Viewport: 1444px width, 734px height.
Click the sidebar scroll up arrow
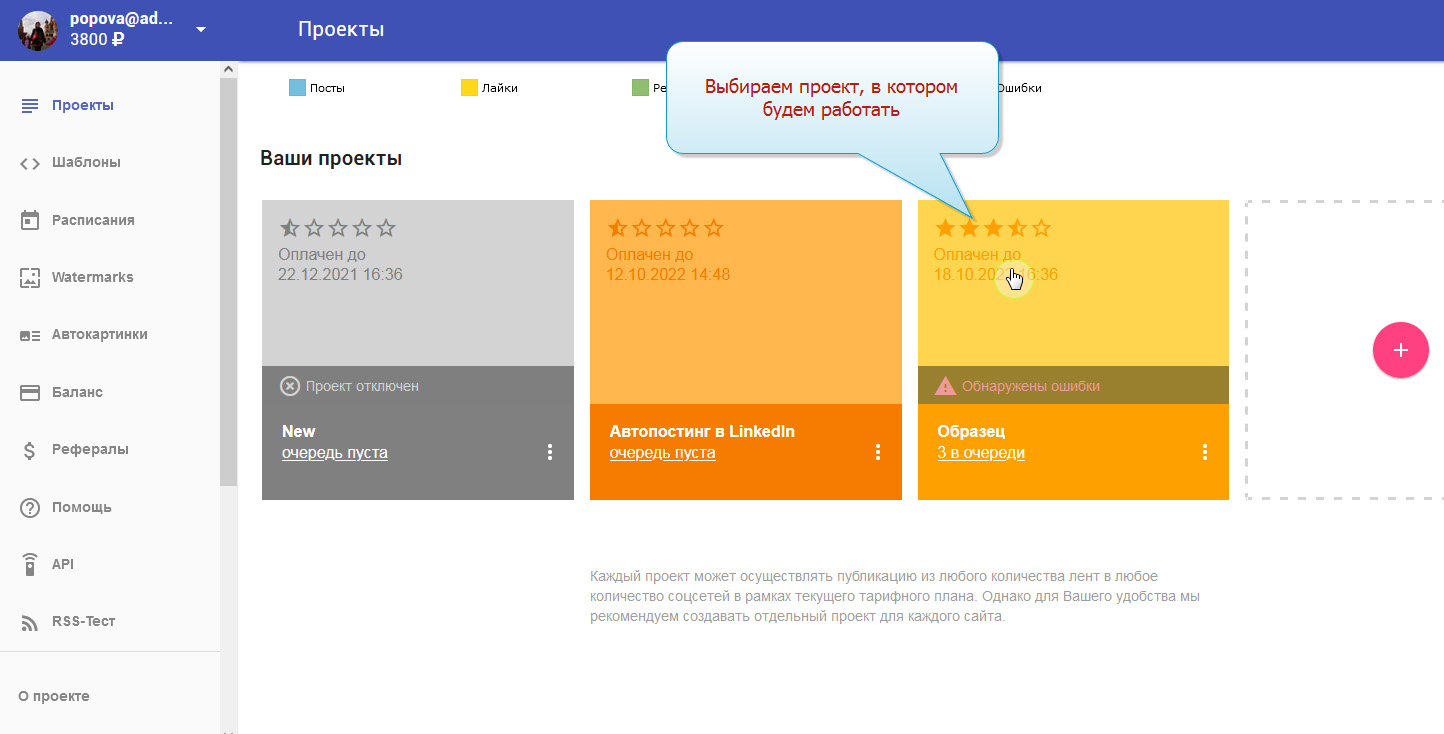click(x=228, y=69)
